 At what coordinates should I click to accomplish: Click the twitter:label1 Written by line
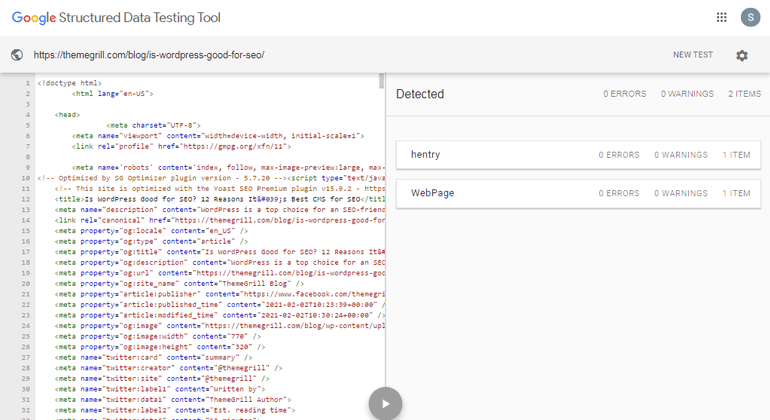[160, 389]
